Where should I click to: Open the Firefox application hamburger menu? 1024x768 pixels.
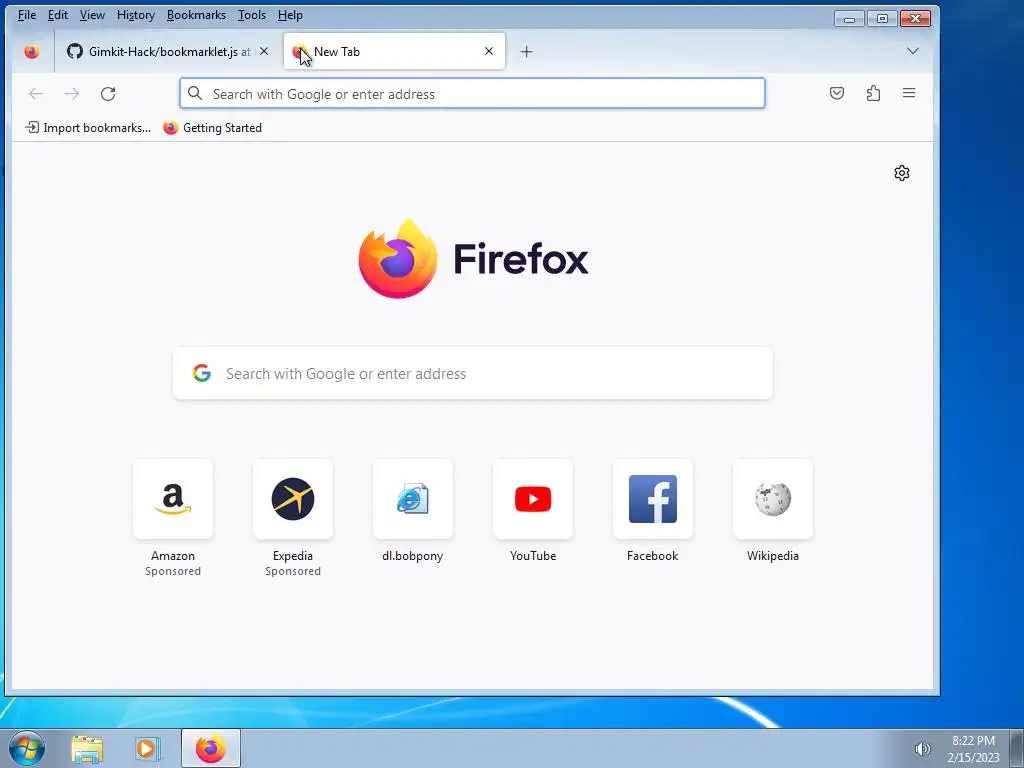(908, 93)
